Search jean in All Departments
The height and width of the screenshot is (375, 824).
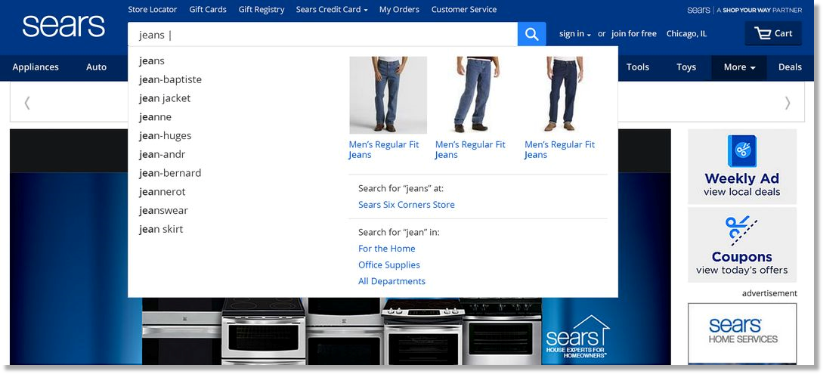[392, 282]
